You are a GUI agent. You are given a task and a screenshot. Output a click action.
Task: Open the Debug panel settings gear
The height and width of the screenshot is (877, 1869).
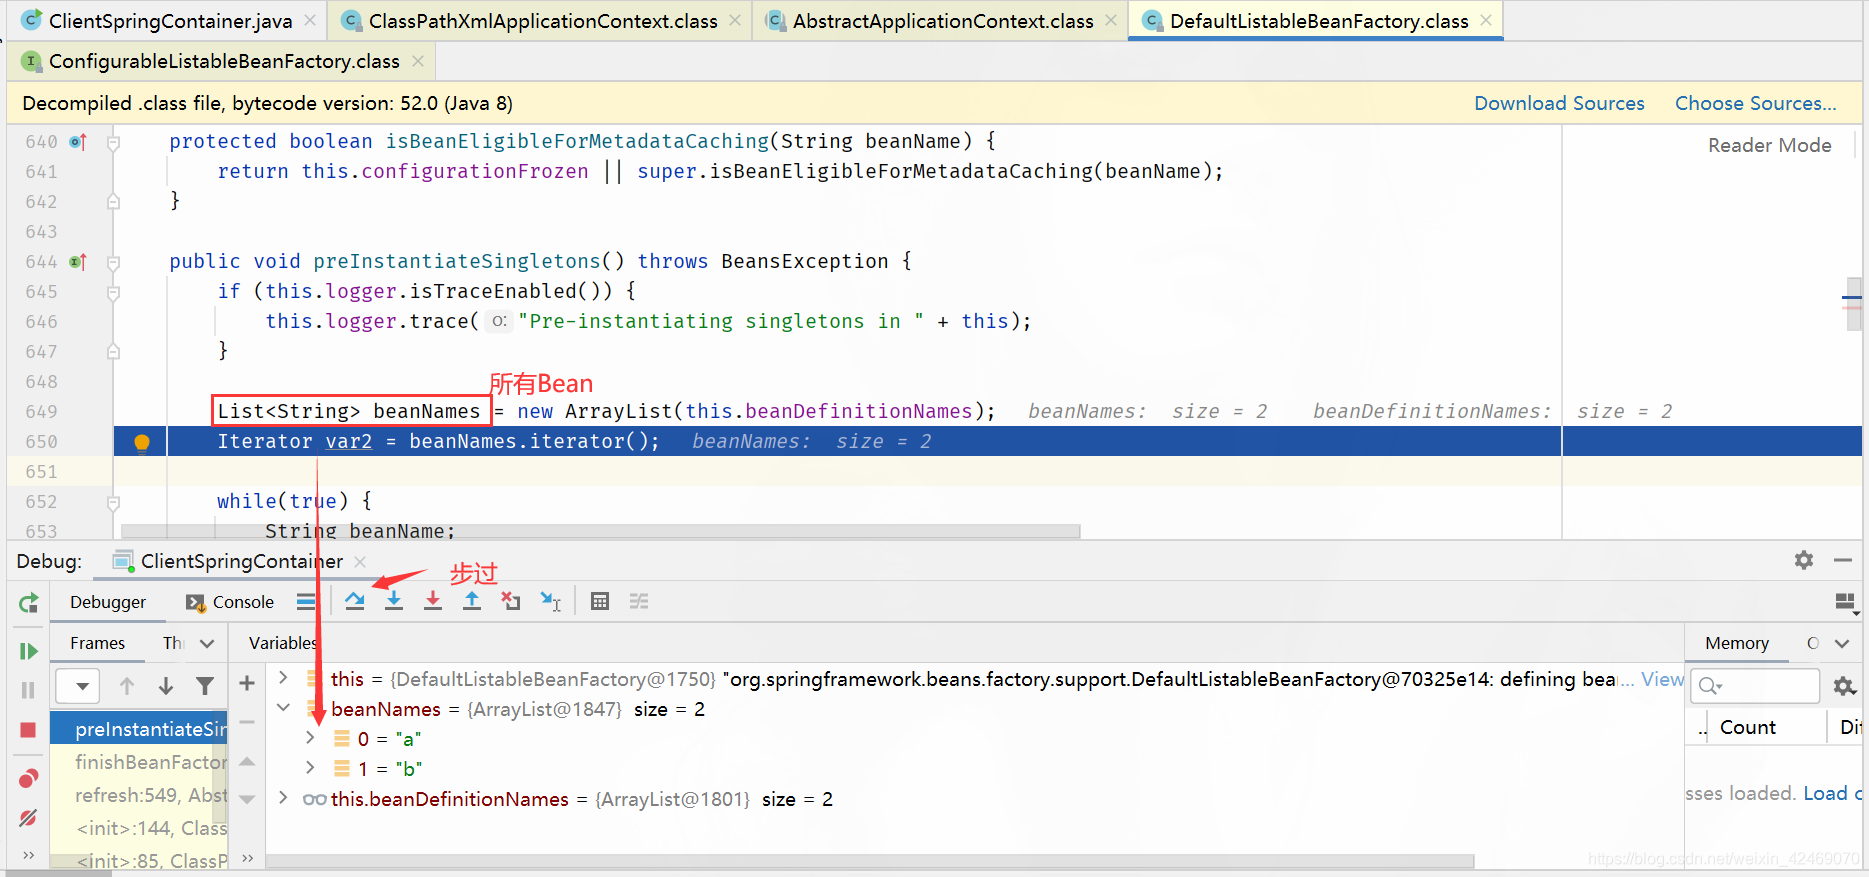(x=1804, y=560)
